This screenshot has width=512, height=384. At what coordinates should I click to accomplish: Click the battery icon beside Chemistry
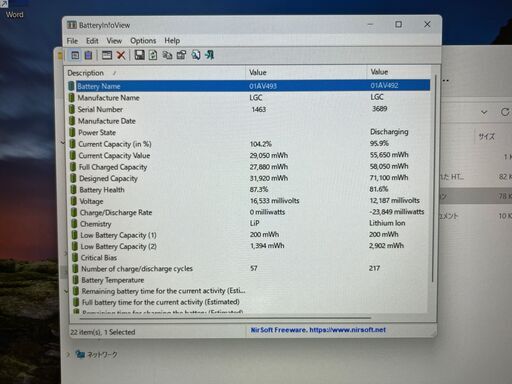[x=74, y=224]
